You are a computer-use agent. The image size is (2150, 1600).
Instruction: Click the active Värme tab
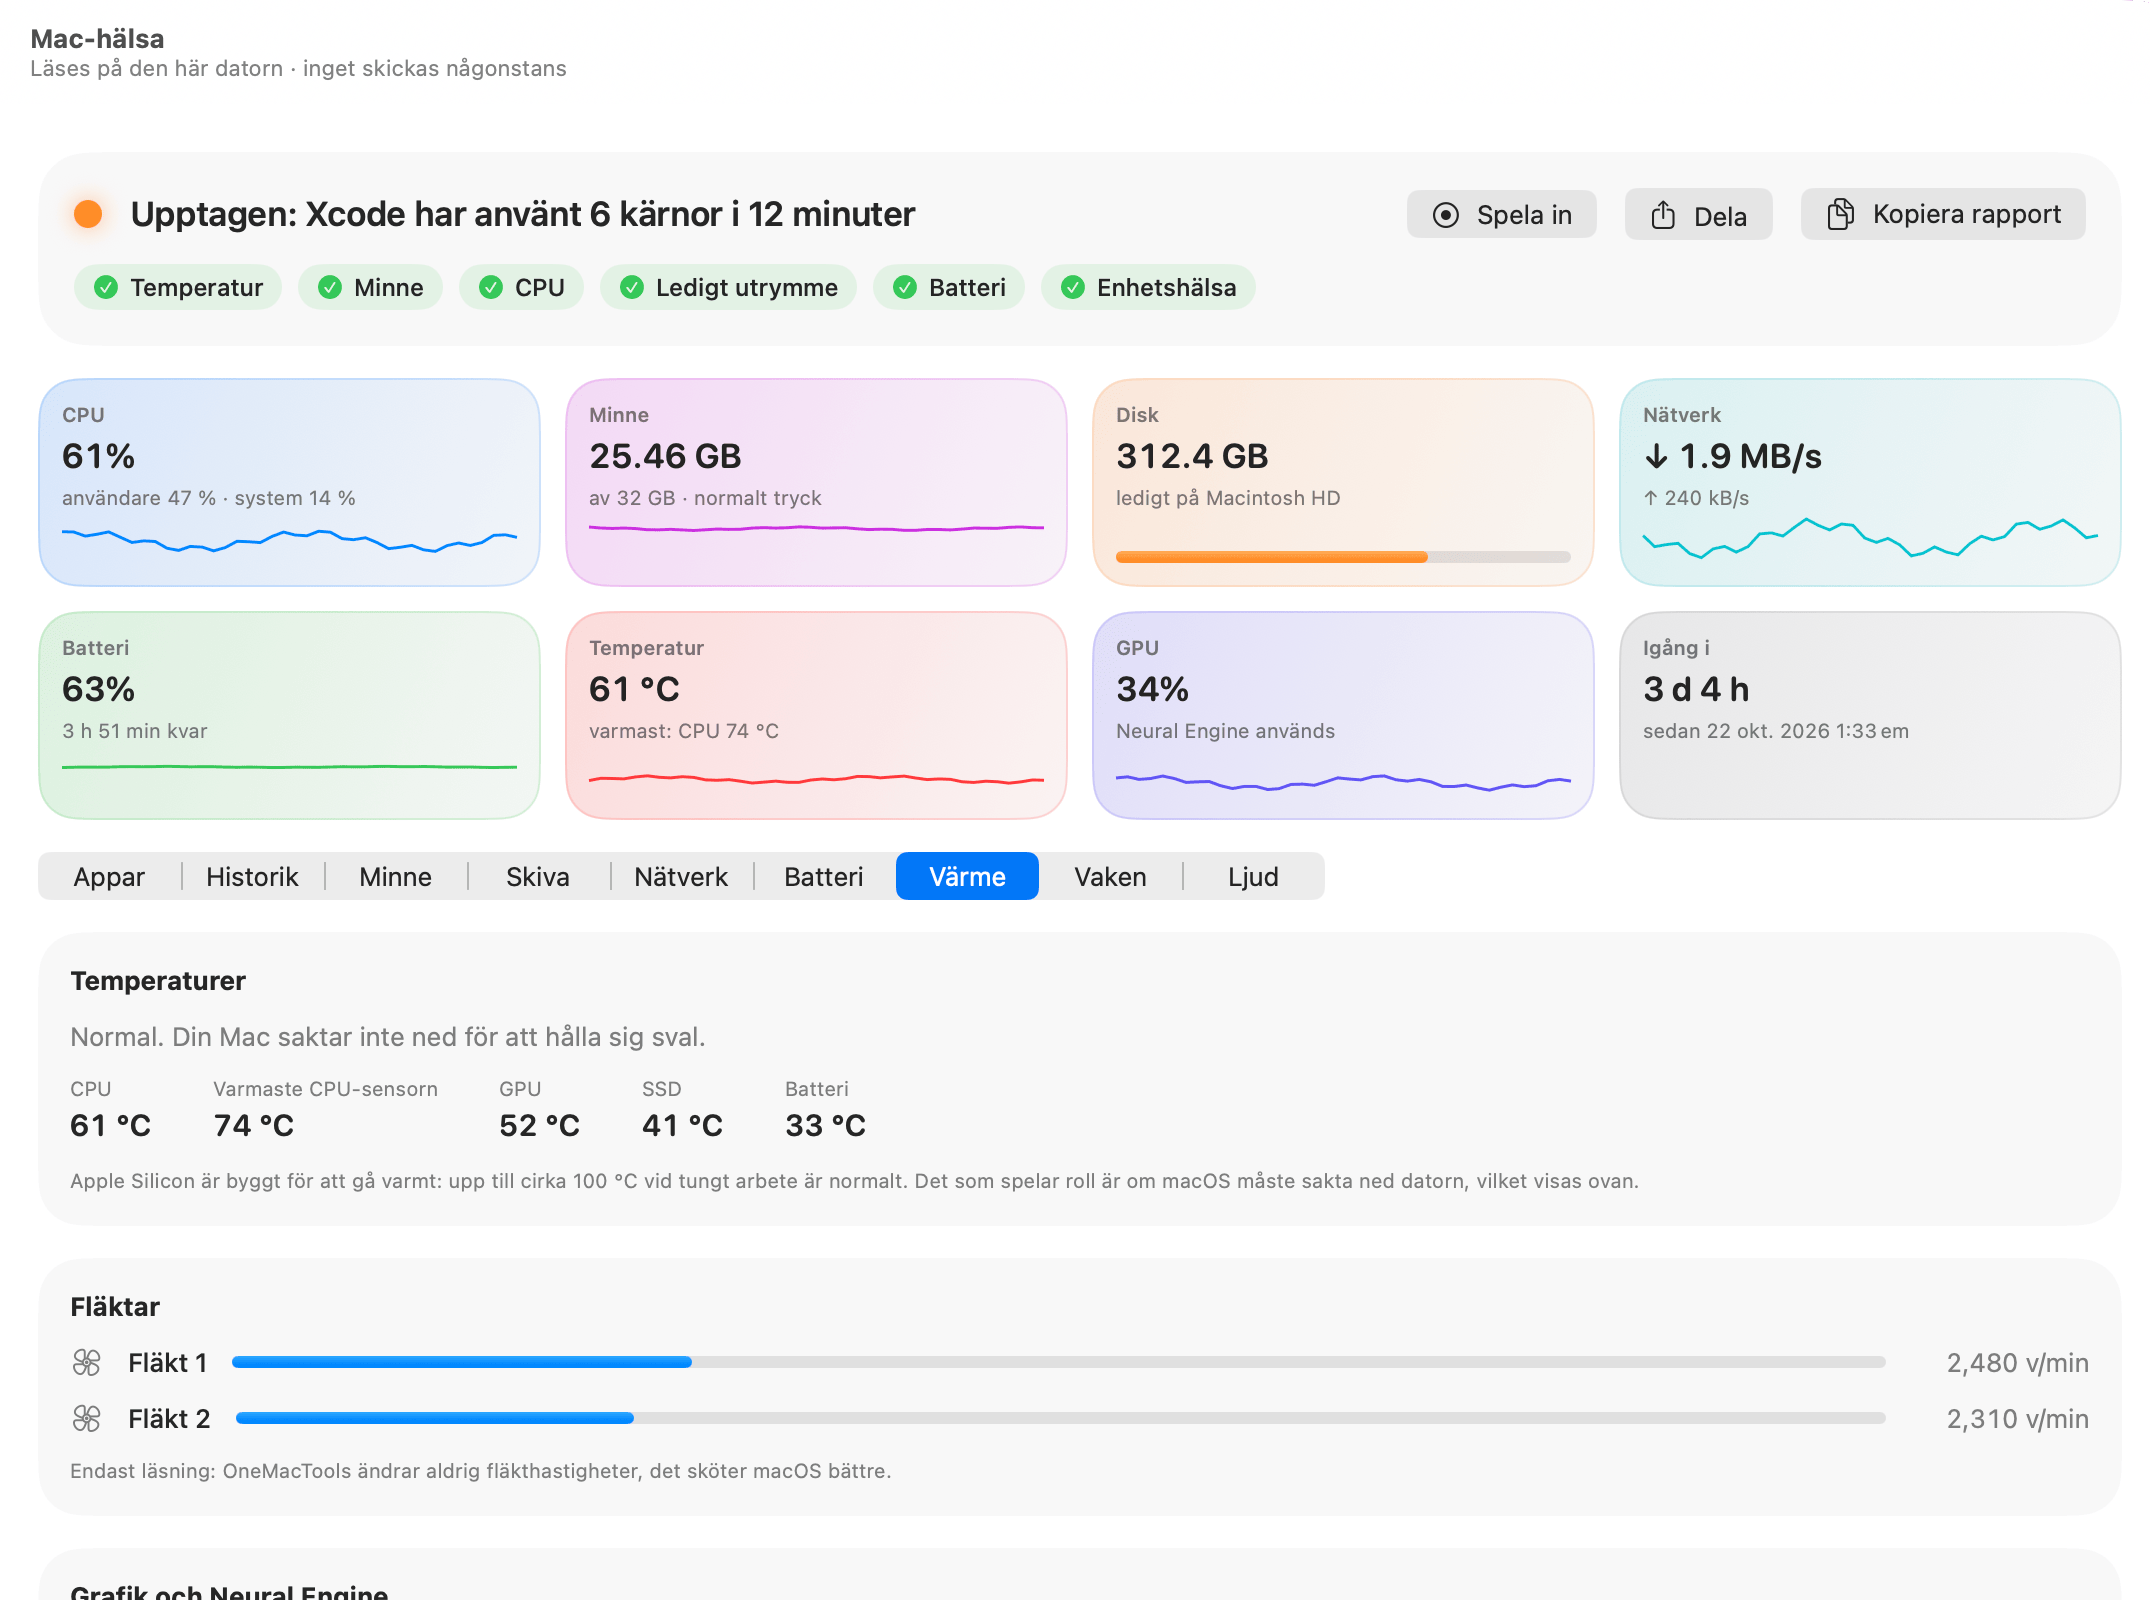pos(967,877)
